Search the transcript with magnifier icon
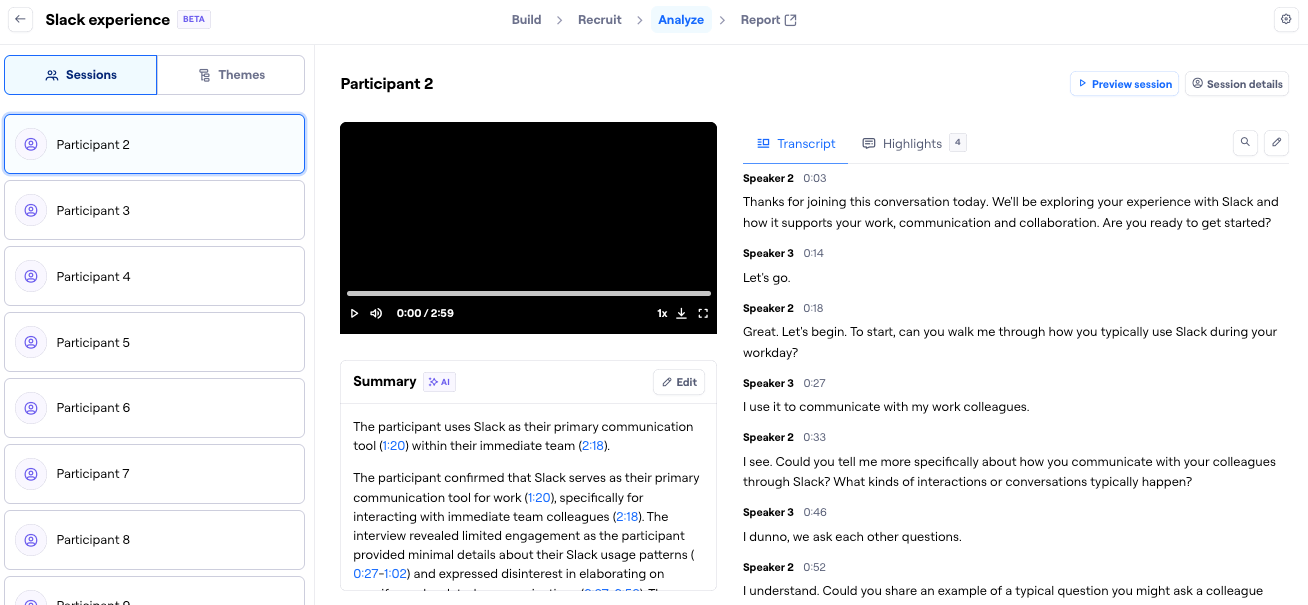 click(x=1245, y=142)
